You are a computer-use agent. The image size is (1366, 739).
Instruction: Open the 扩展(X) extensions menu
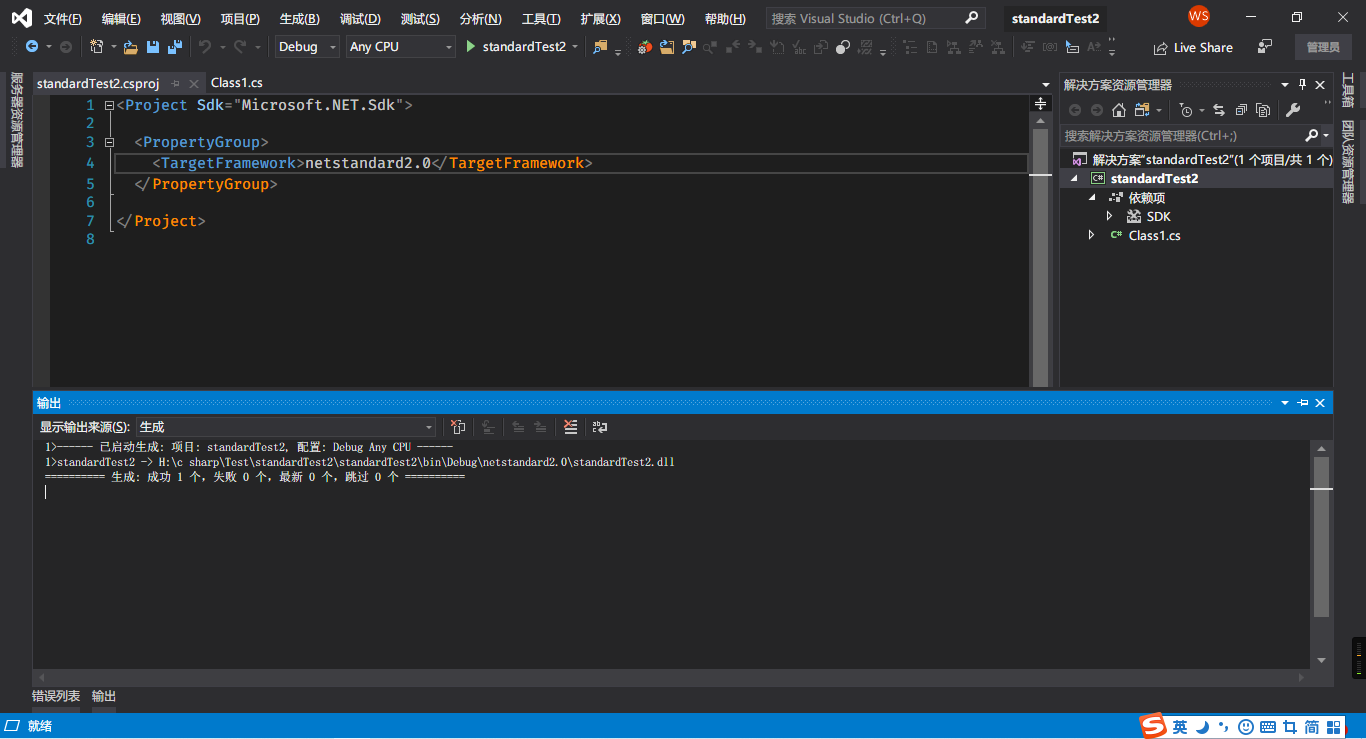(600, 19)
